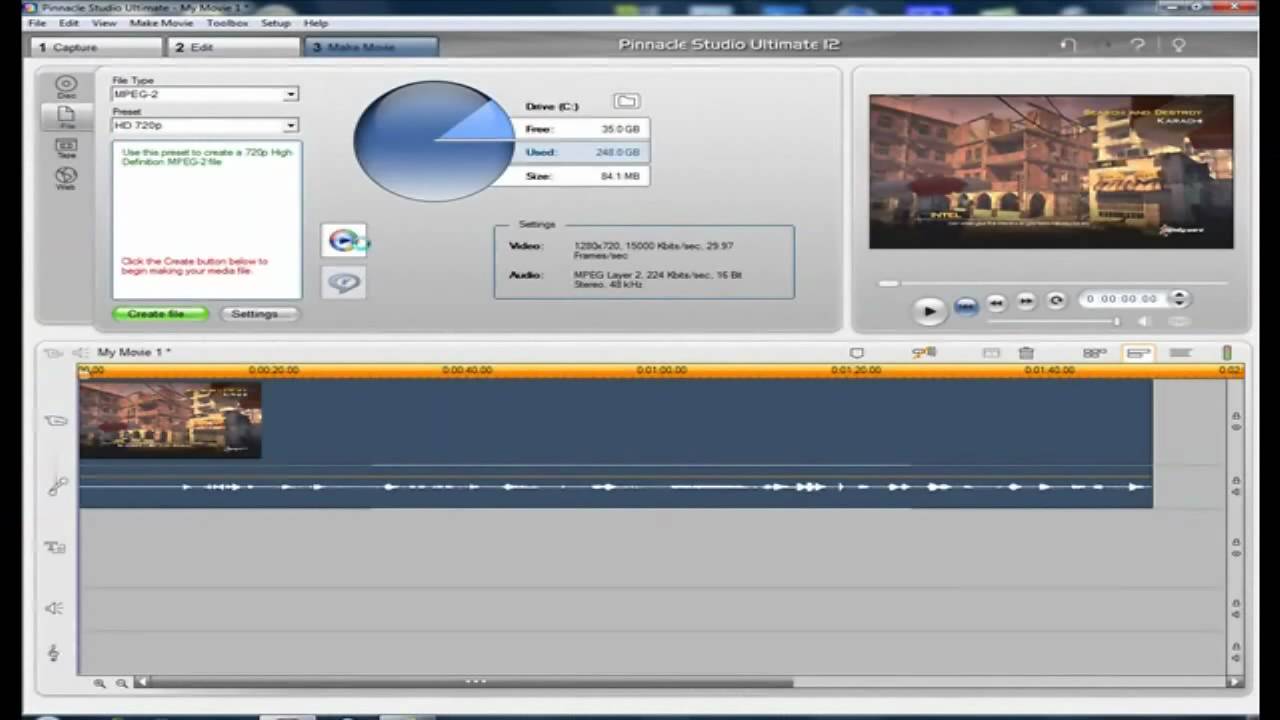Click the timeline horizontal scrollbar

pos(471,683)
